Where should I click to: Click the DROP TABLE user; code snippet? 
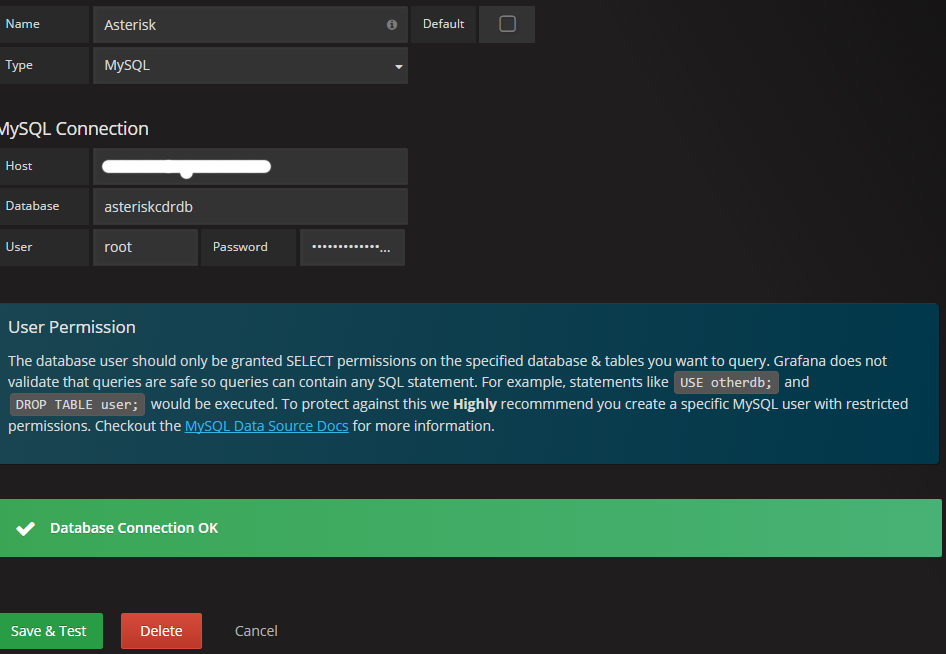click(77, 405)
